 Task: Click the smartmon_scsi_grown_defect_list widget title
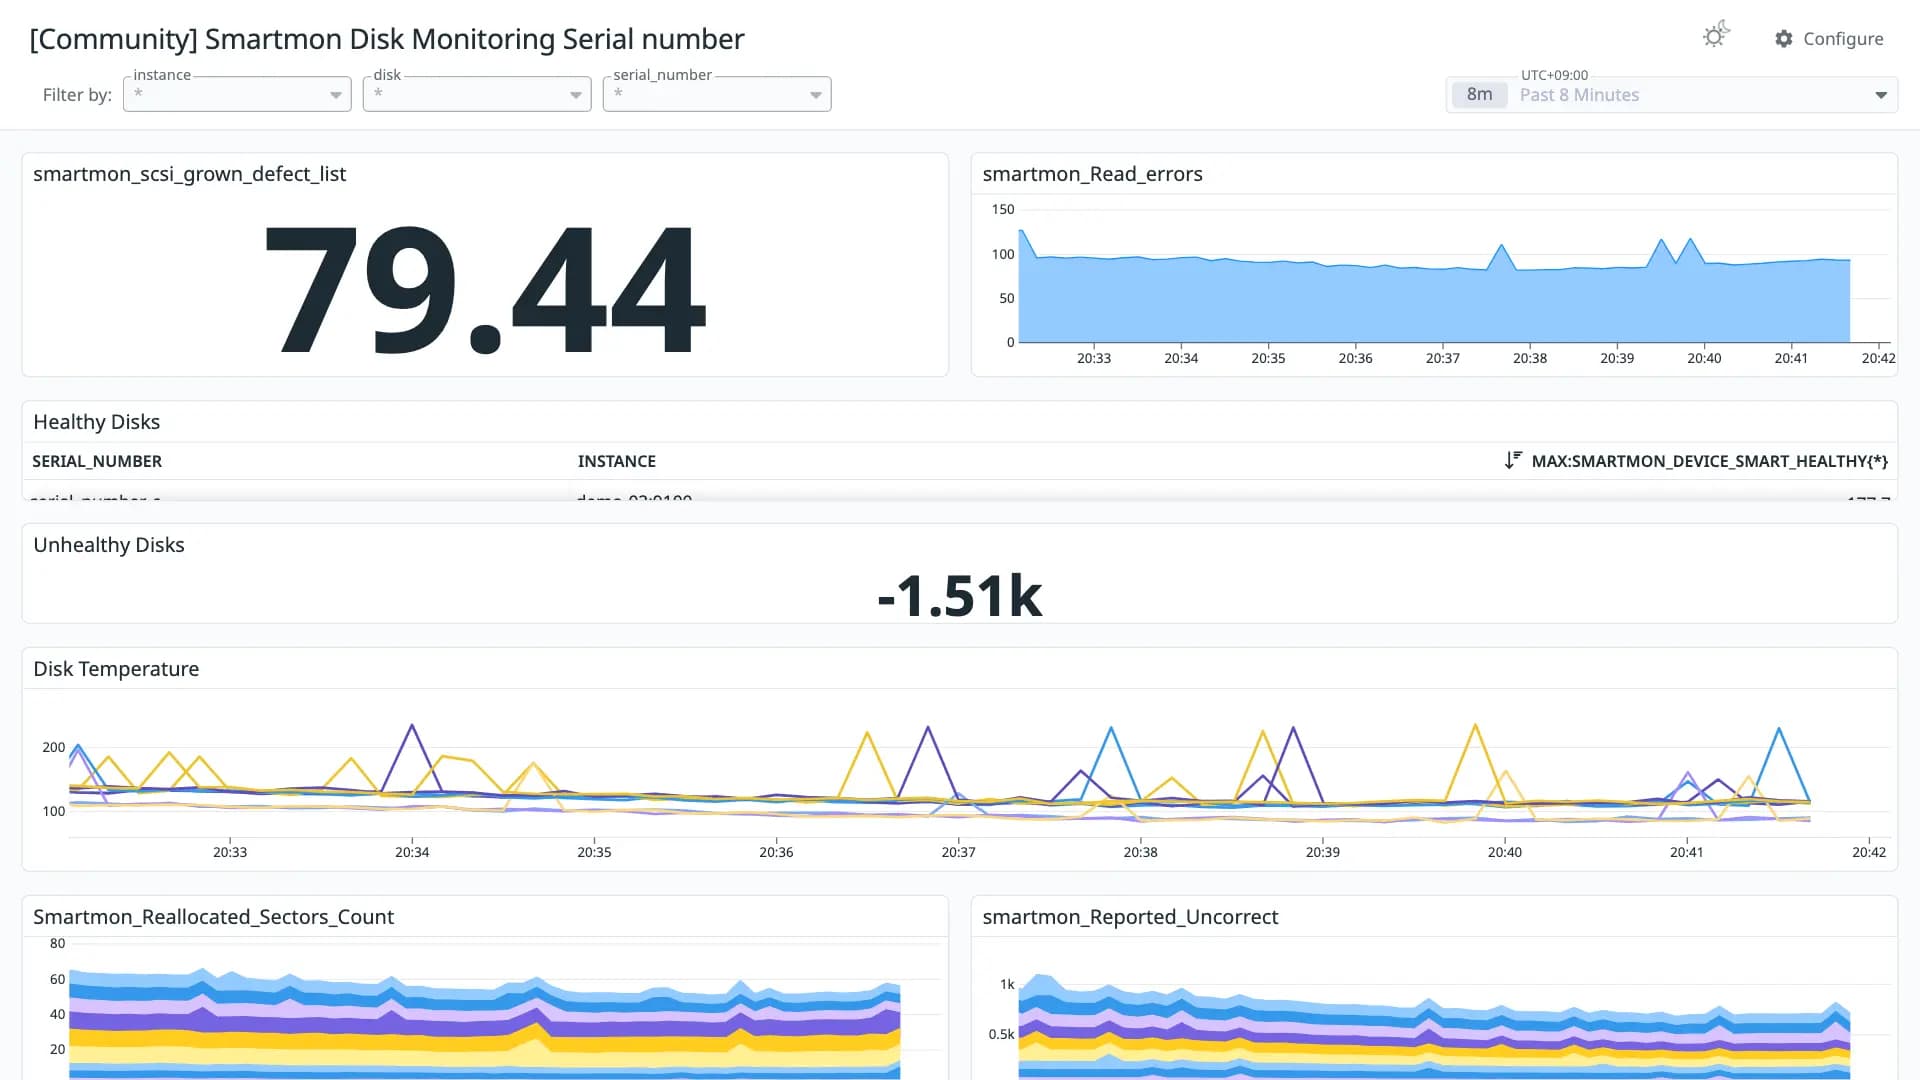click(190, 174)
